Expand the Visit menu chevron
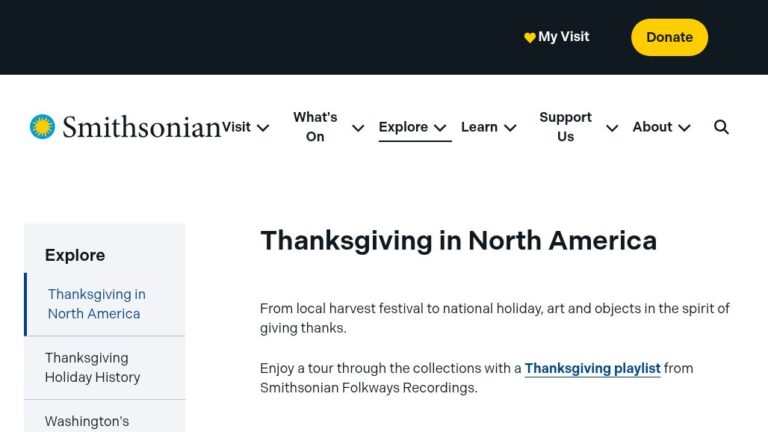Viewport: 768px width, 432px height. point(263,128)
